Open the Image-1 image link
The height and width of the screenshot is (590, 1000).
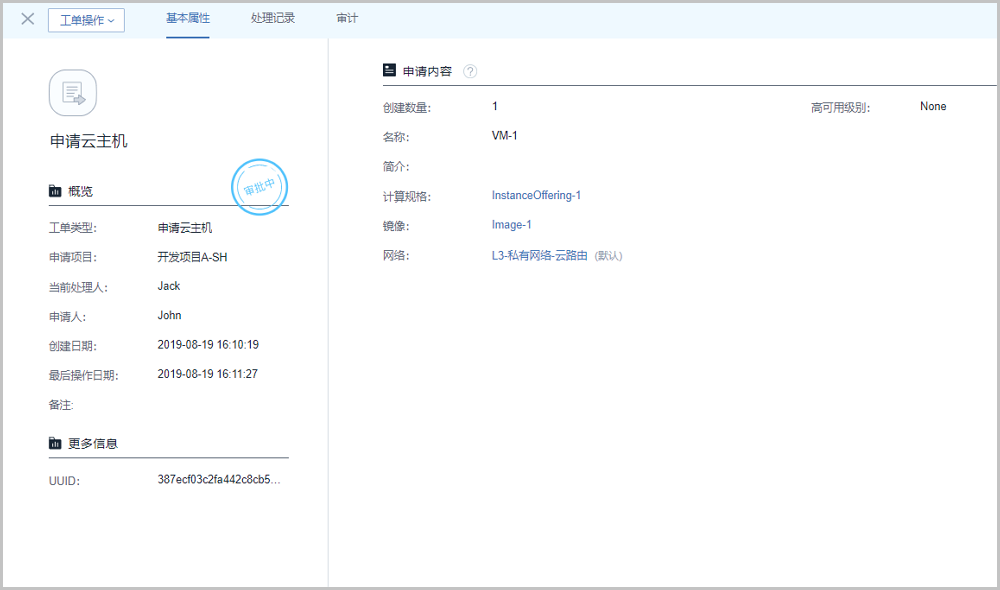[x=511, y=225]
